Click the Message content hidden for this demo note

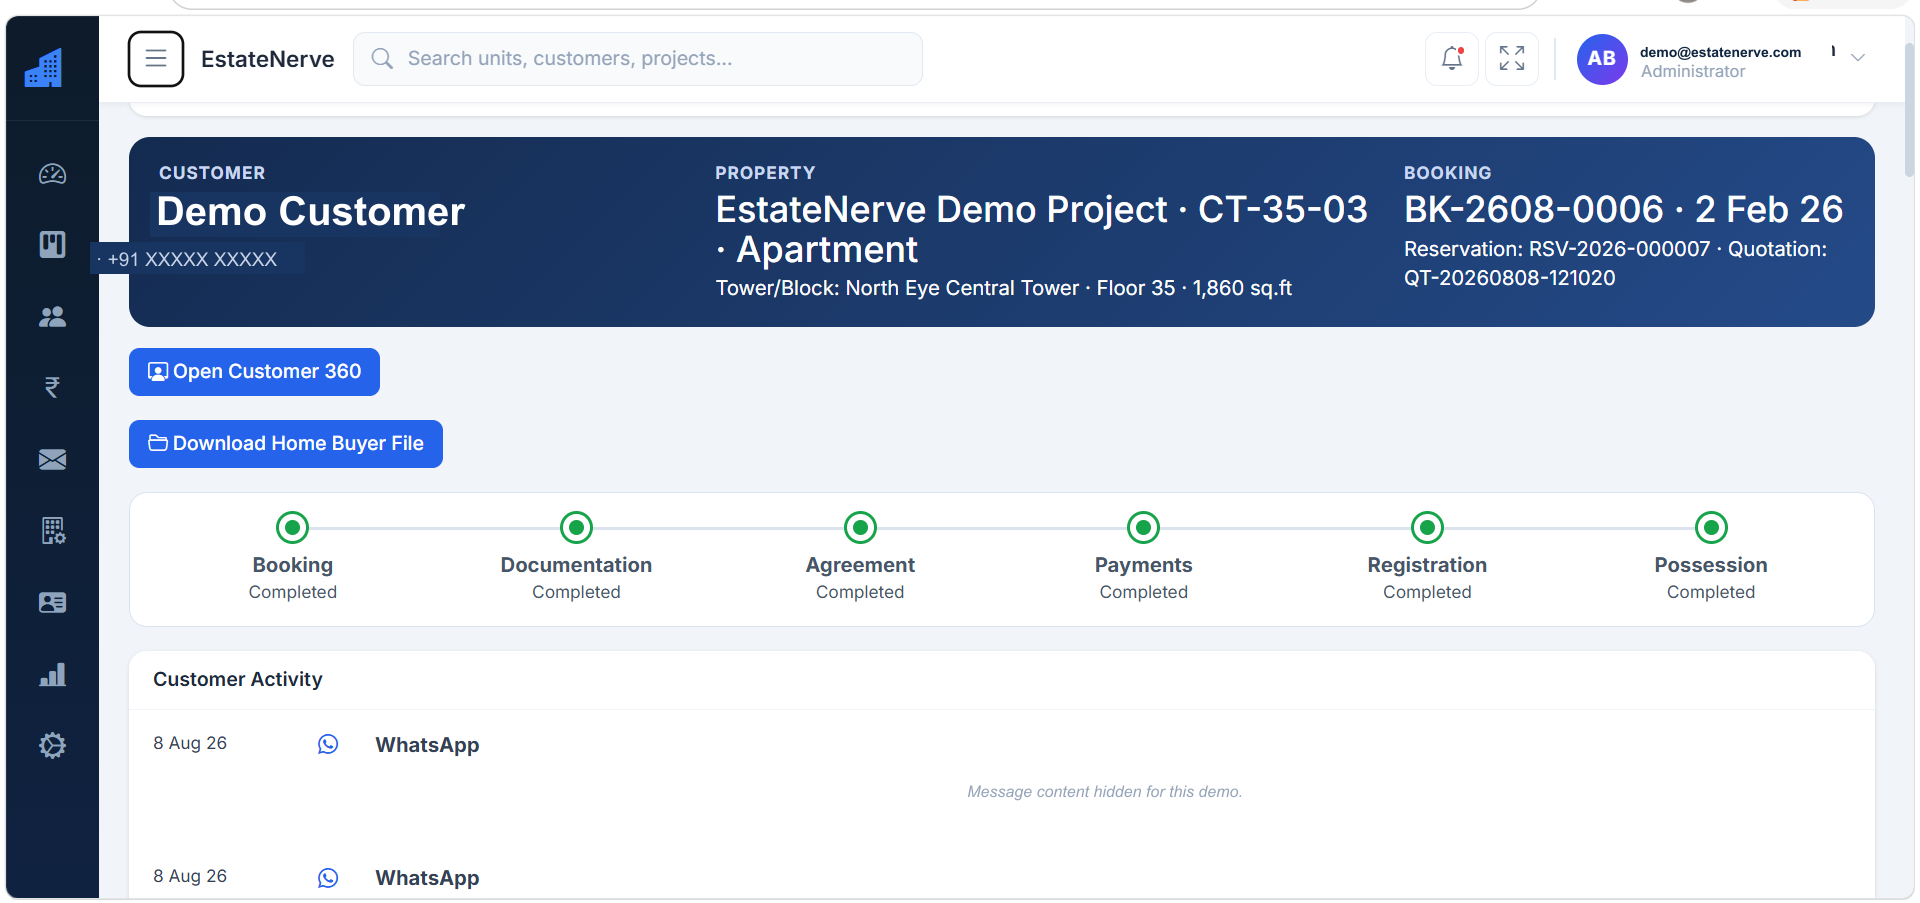click(1104, 791)
